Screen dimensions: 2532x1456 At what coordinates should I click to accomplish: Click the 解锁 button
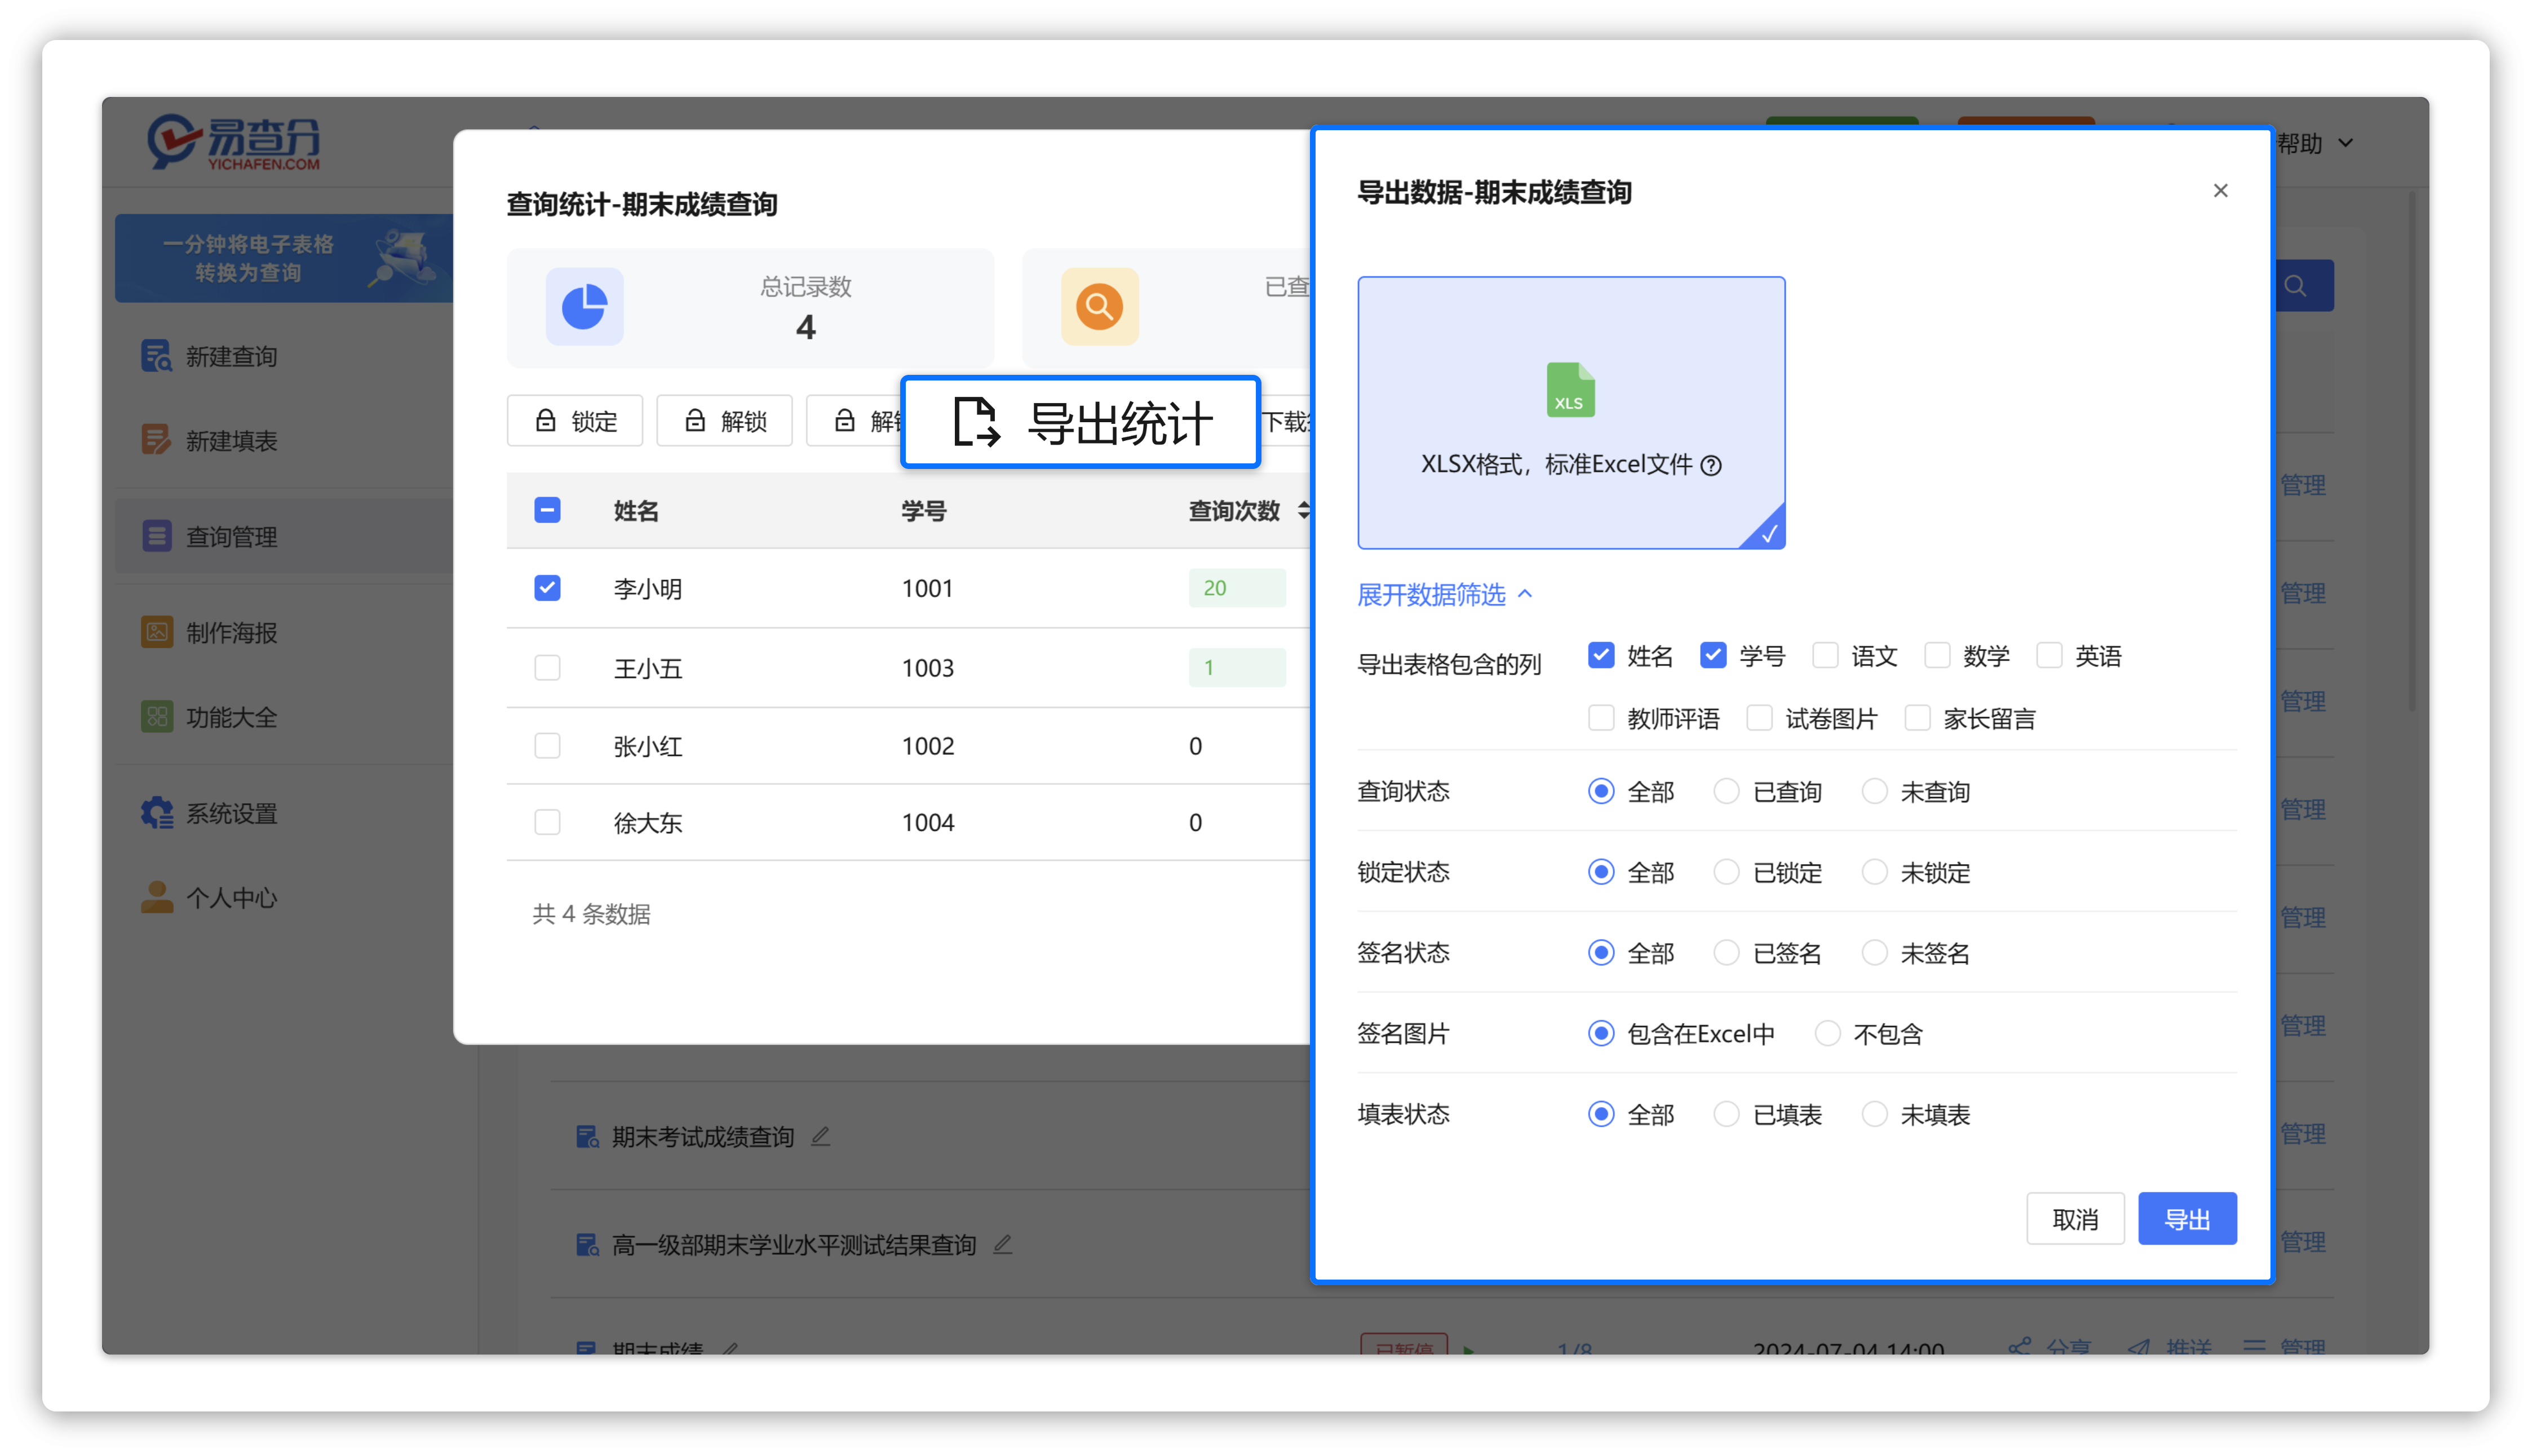click(724, 421)
